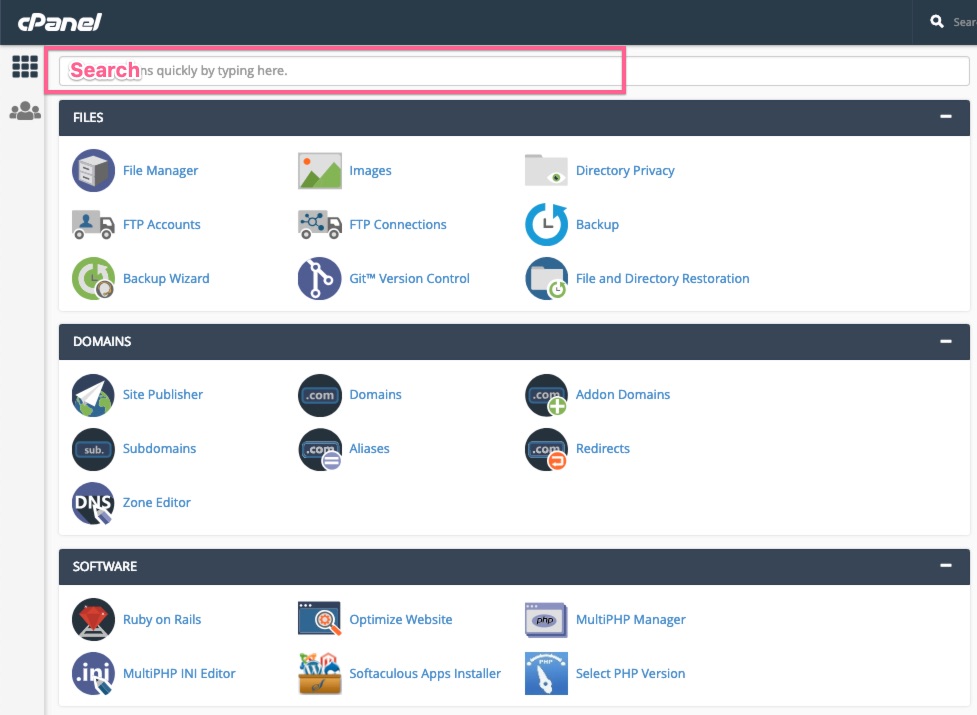This screenshot has height=715, width=977.
Task: Open the Backup Wizard link
Action: tap(166, 279)
